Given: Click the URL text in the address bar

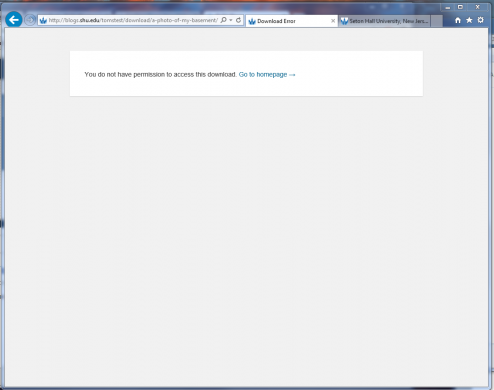Looking at the screenshot, I should click(x=133, y=20).
